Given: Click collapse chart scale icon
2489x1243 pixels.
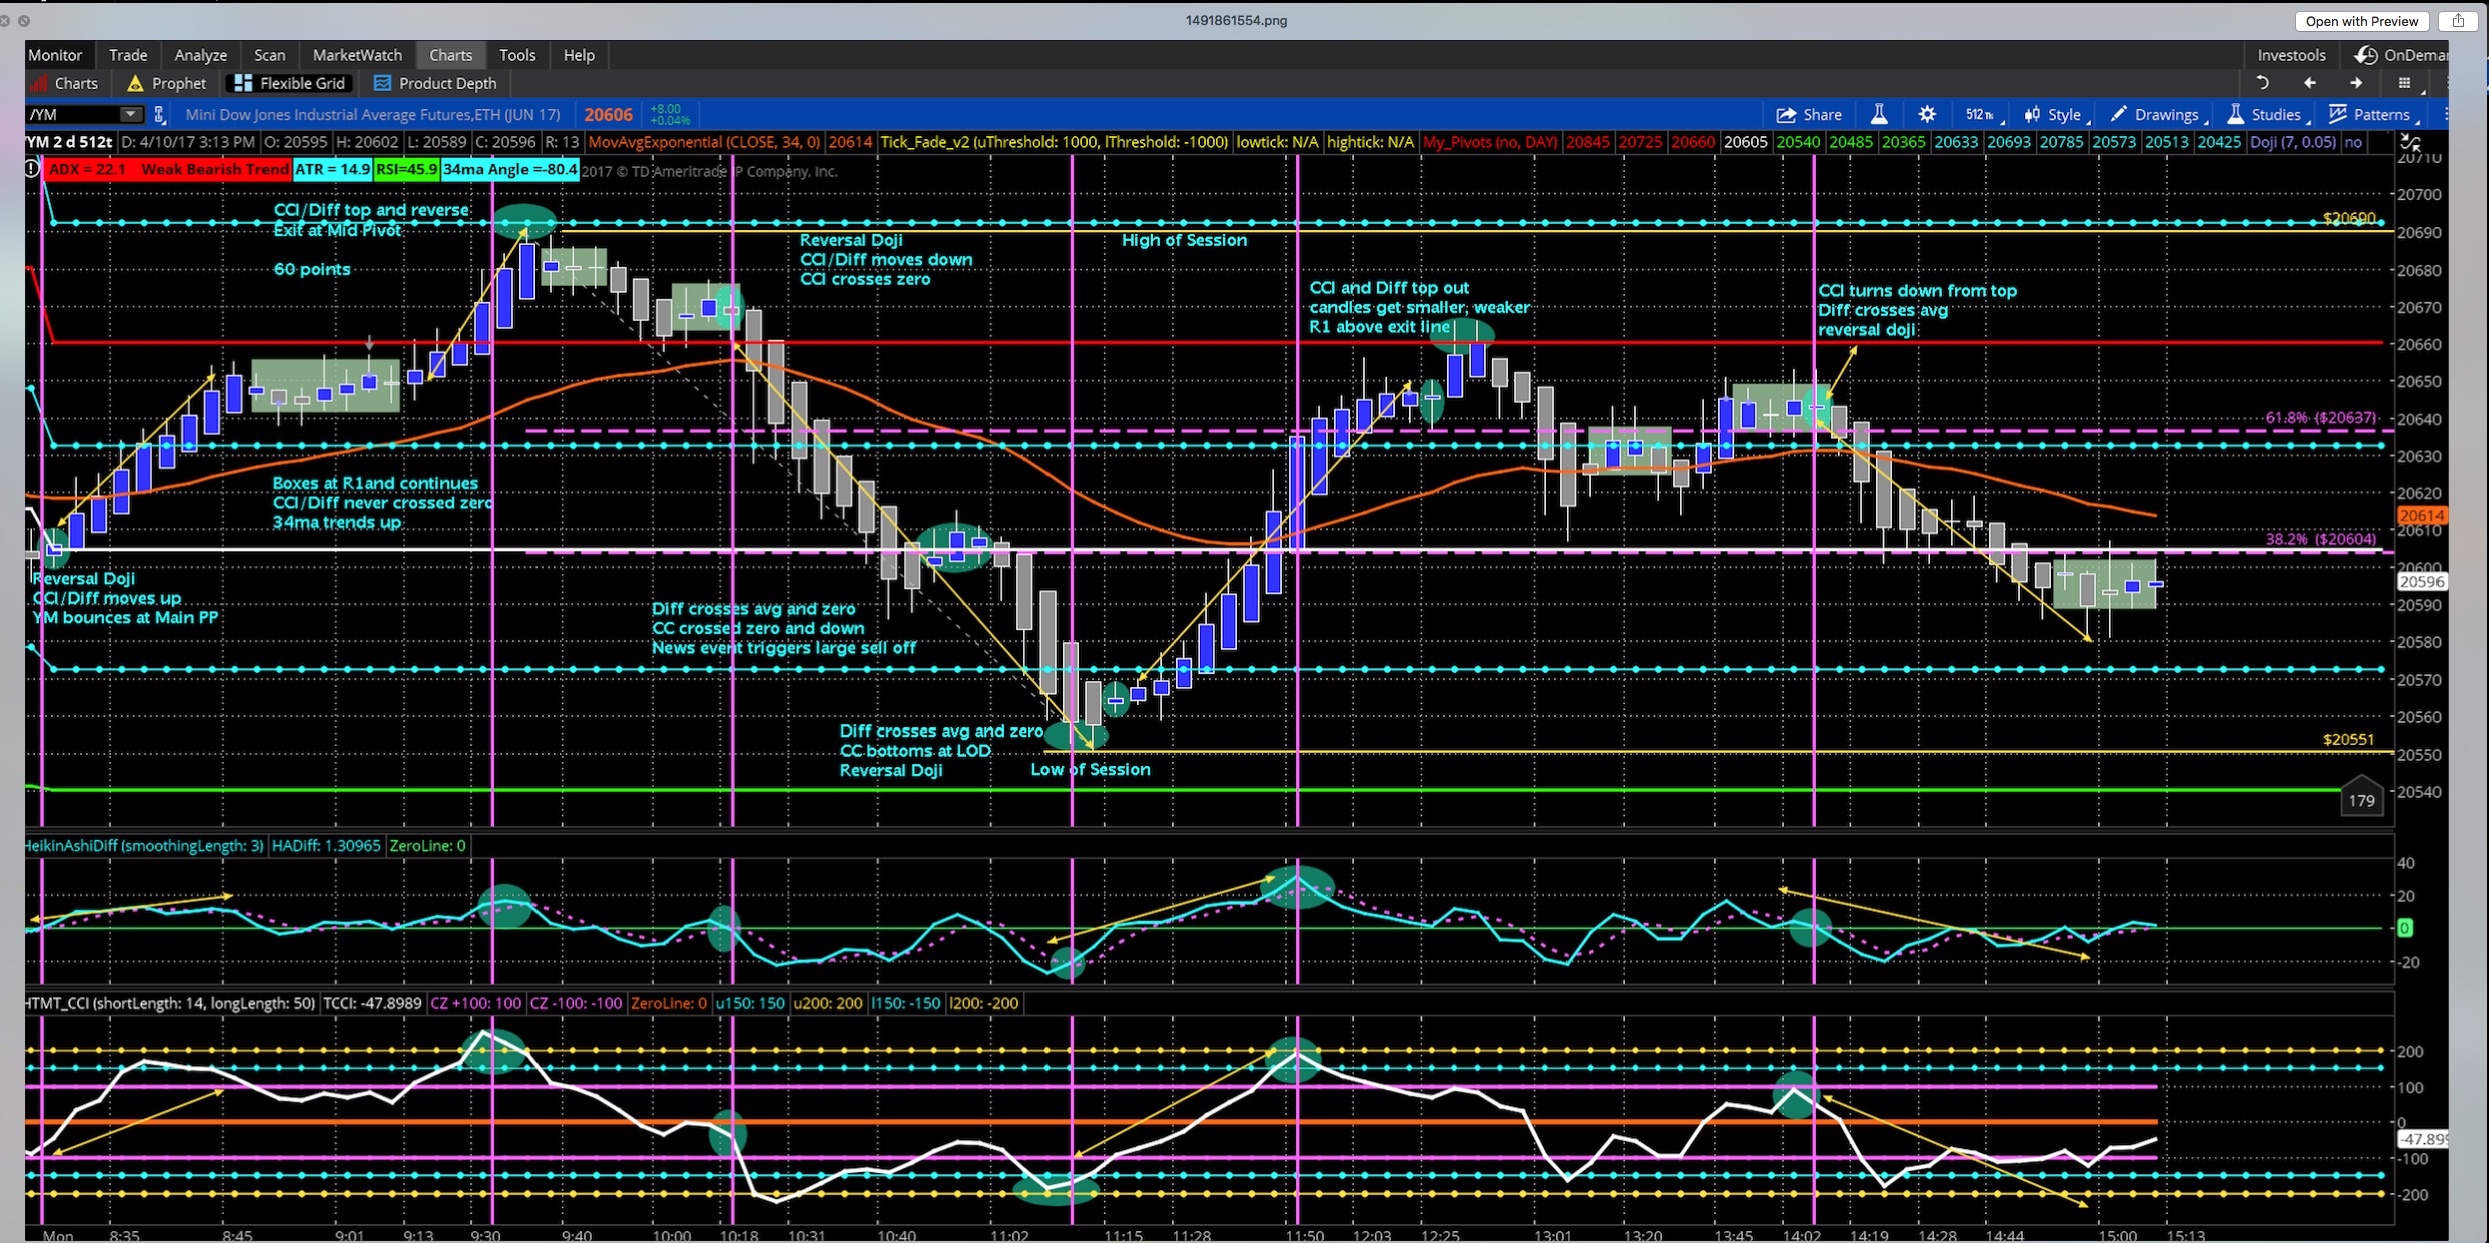Looking at the screenshot, I should tap(2410, 143).
